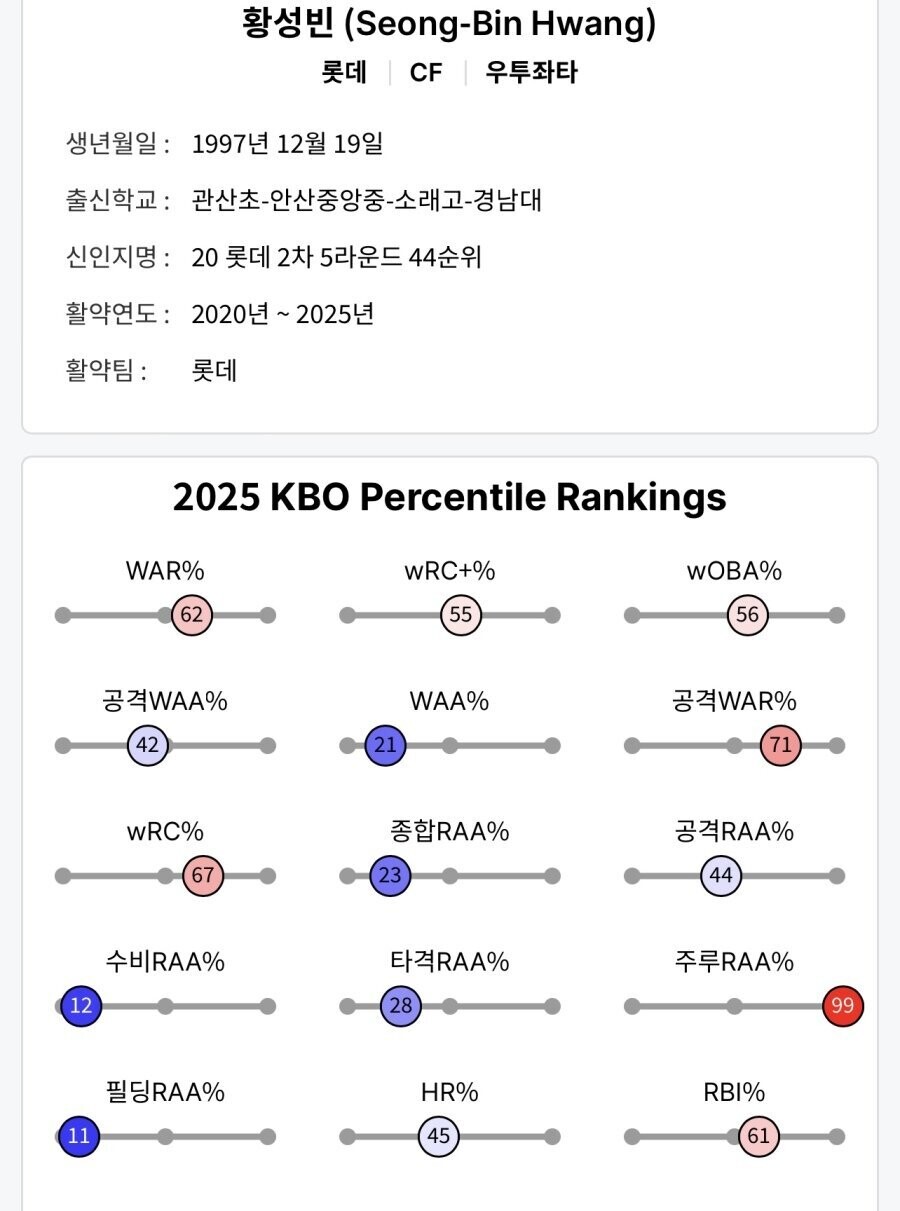Click the wRC% percentile marker showing 67
Screen dimensions: 900x1211
coord(203,876)
